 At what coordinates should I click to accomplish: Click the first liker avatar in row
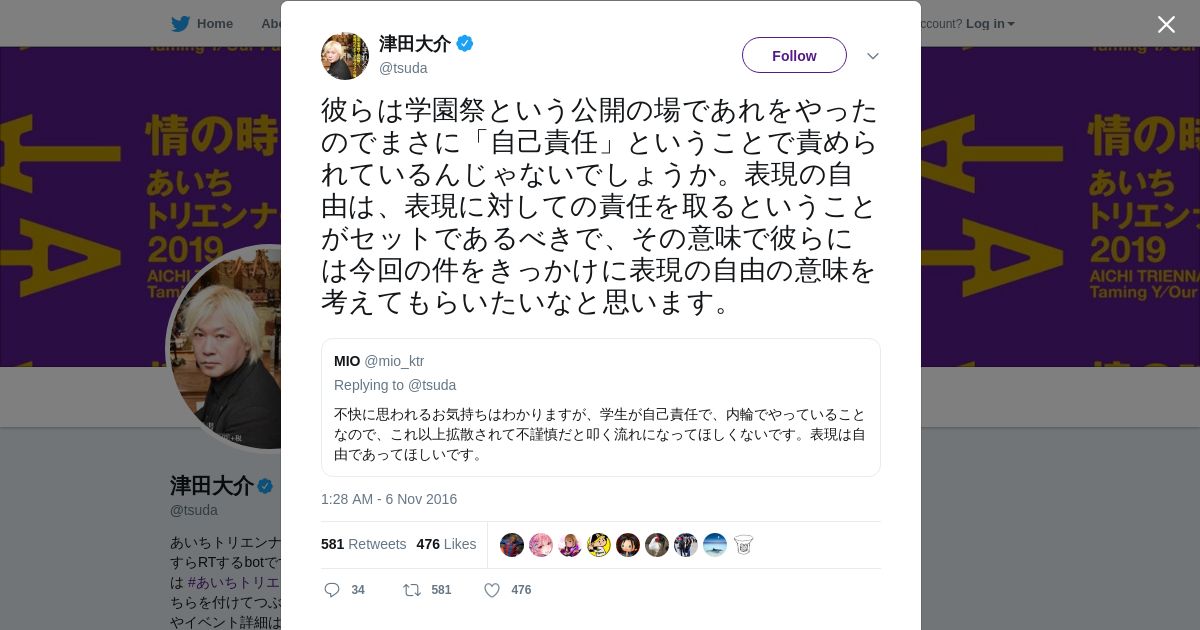512,545
